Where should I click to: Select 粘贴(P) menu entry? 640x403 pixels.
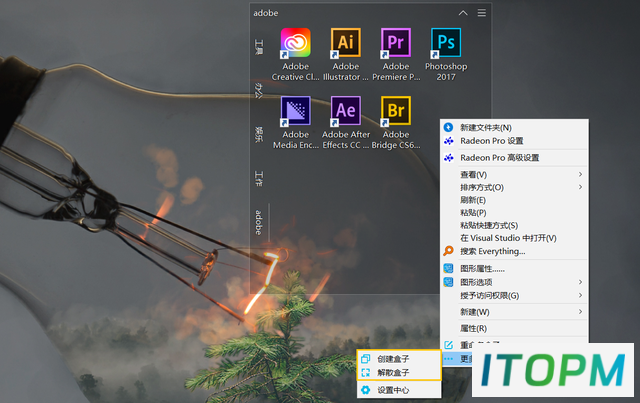point(514,213)
